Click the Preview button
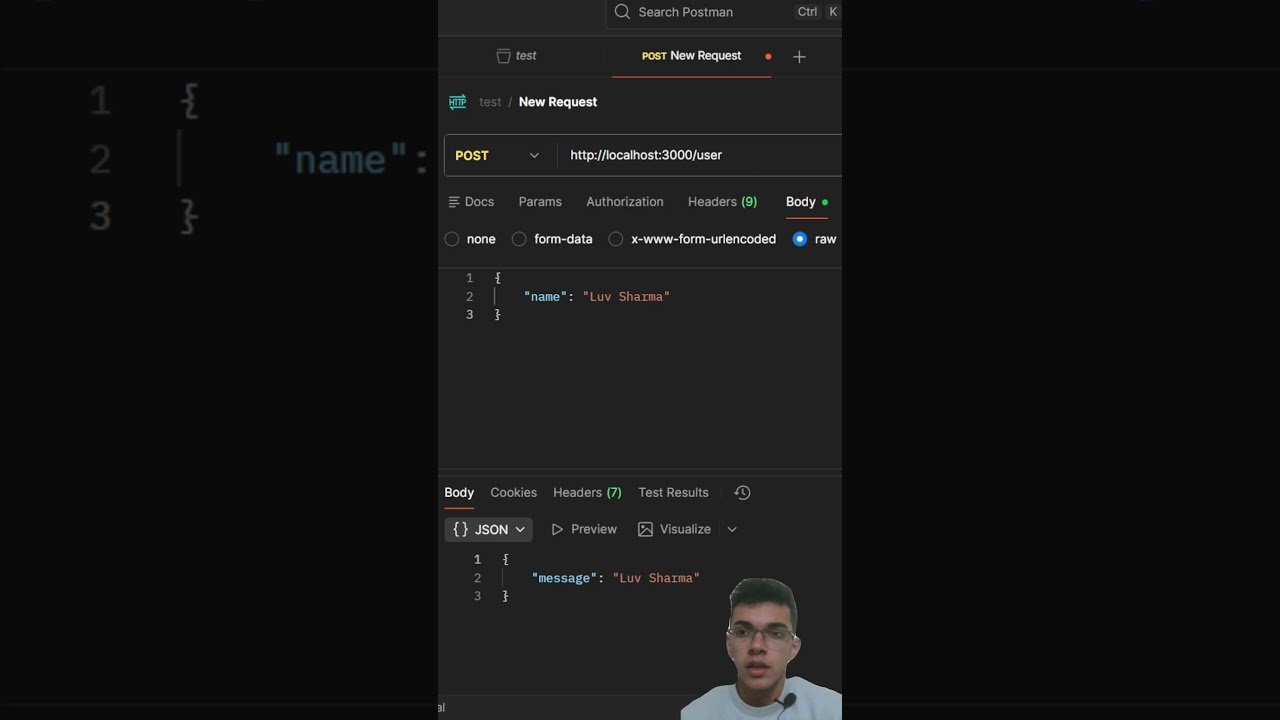Screen dimensions: 1280x720 (x=584, y=530)
